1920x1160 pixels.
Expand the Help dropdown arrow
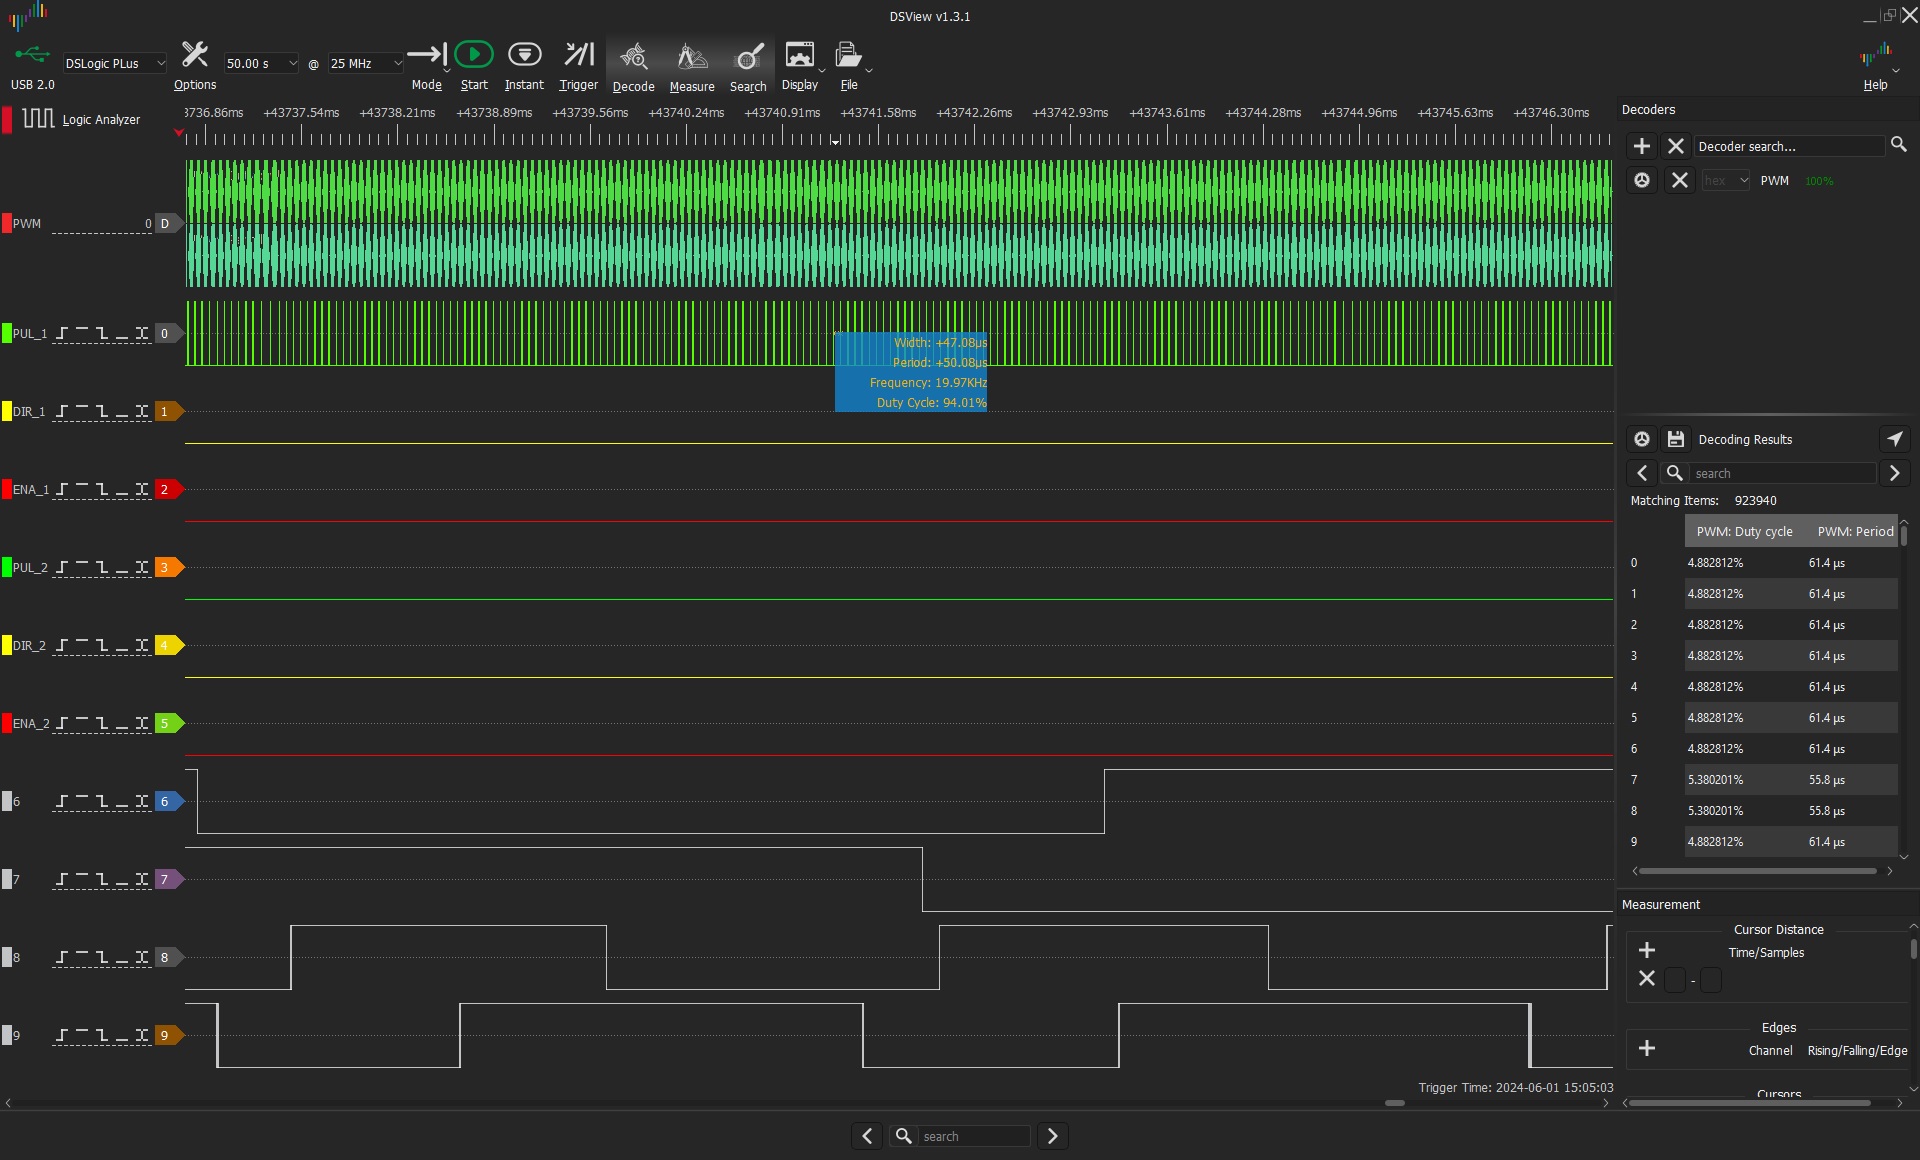1896,71
